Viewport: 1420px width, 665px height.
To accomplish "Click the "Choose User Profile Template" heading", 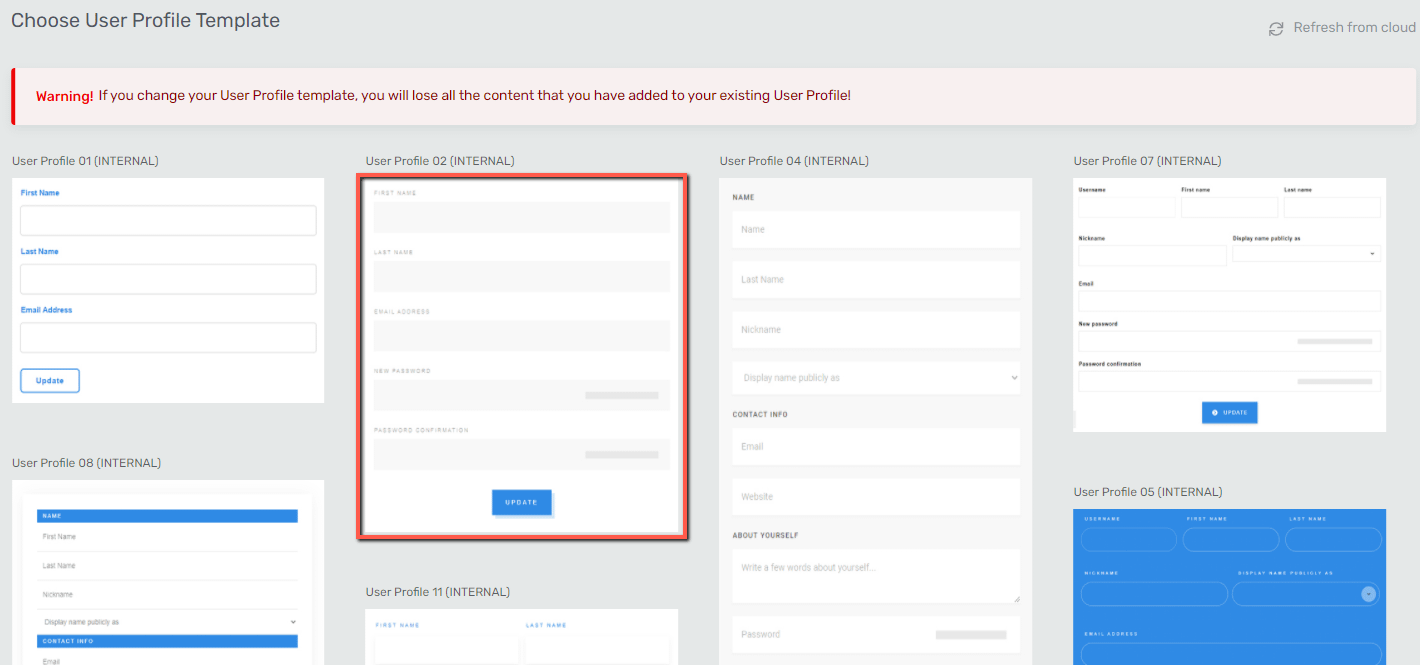I will pyautogui.click(x=146, y=20).
